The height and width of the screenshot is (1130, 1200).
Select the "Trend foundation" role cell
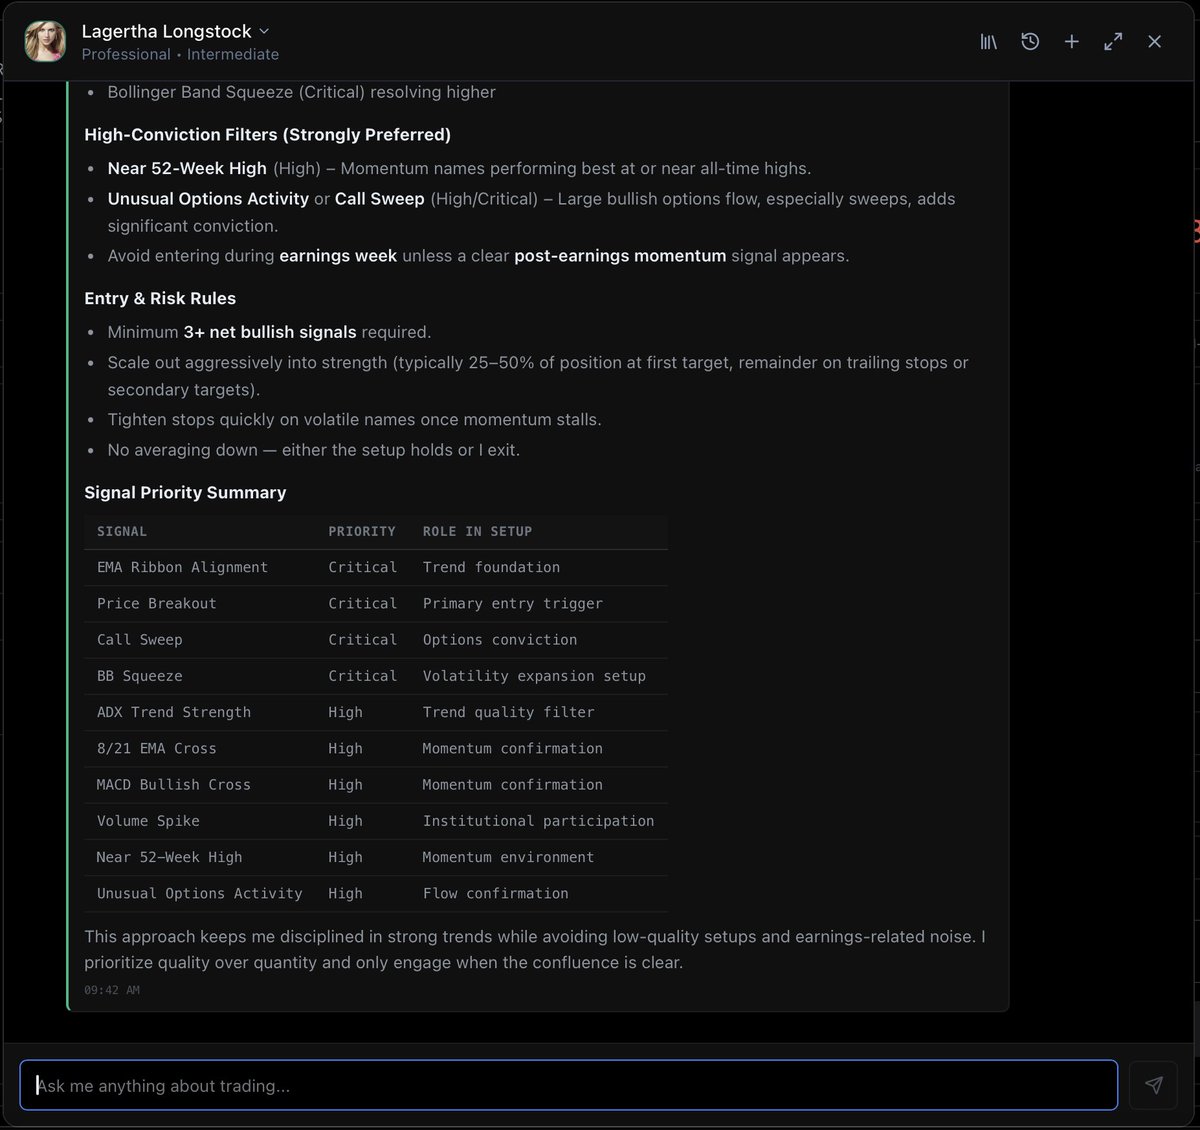click(491, 567)
